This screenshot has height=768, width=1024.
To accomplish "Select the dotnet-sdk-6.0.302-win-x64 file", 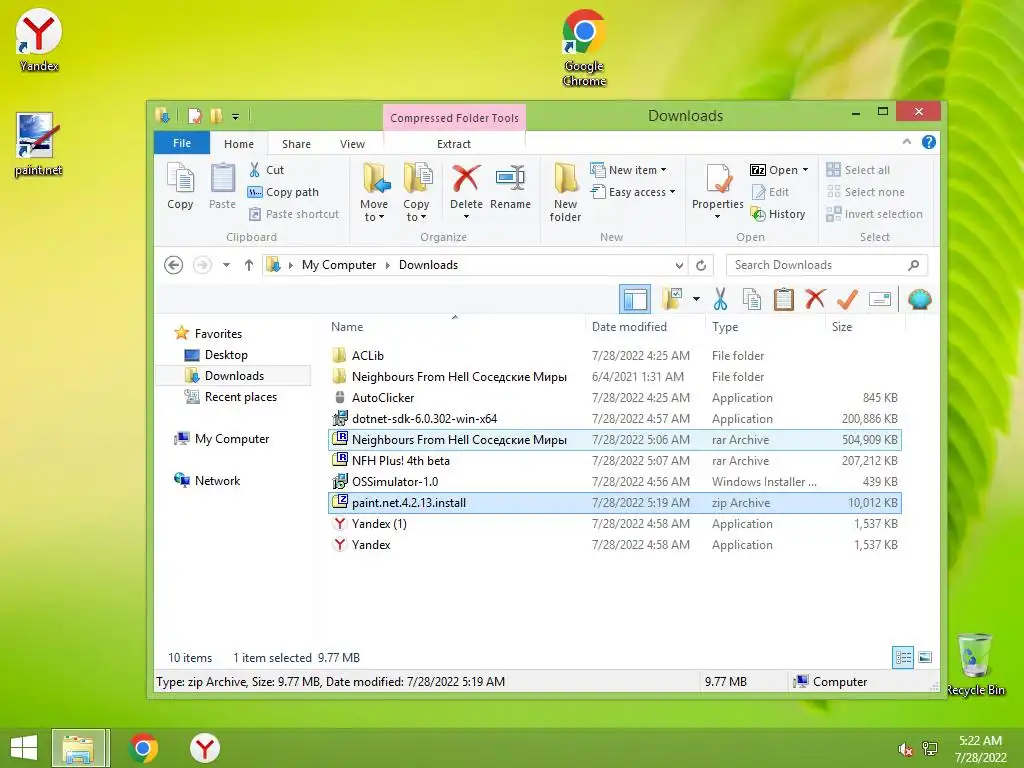I will point(614,419).
